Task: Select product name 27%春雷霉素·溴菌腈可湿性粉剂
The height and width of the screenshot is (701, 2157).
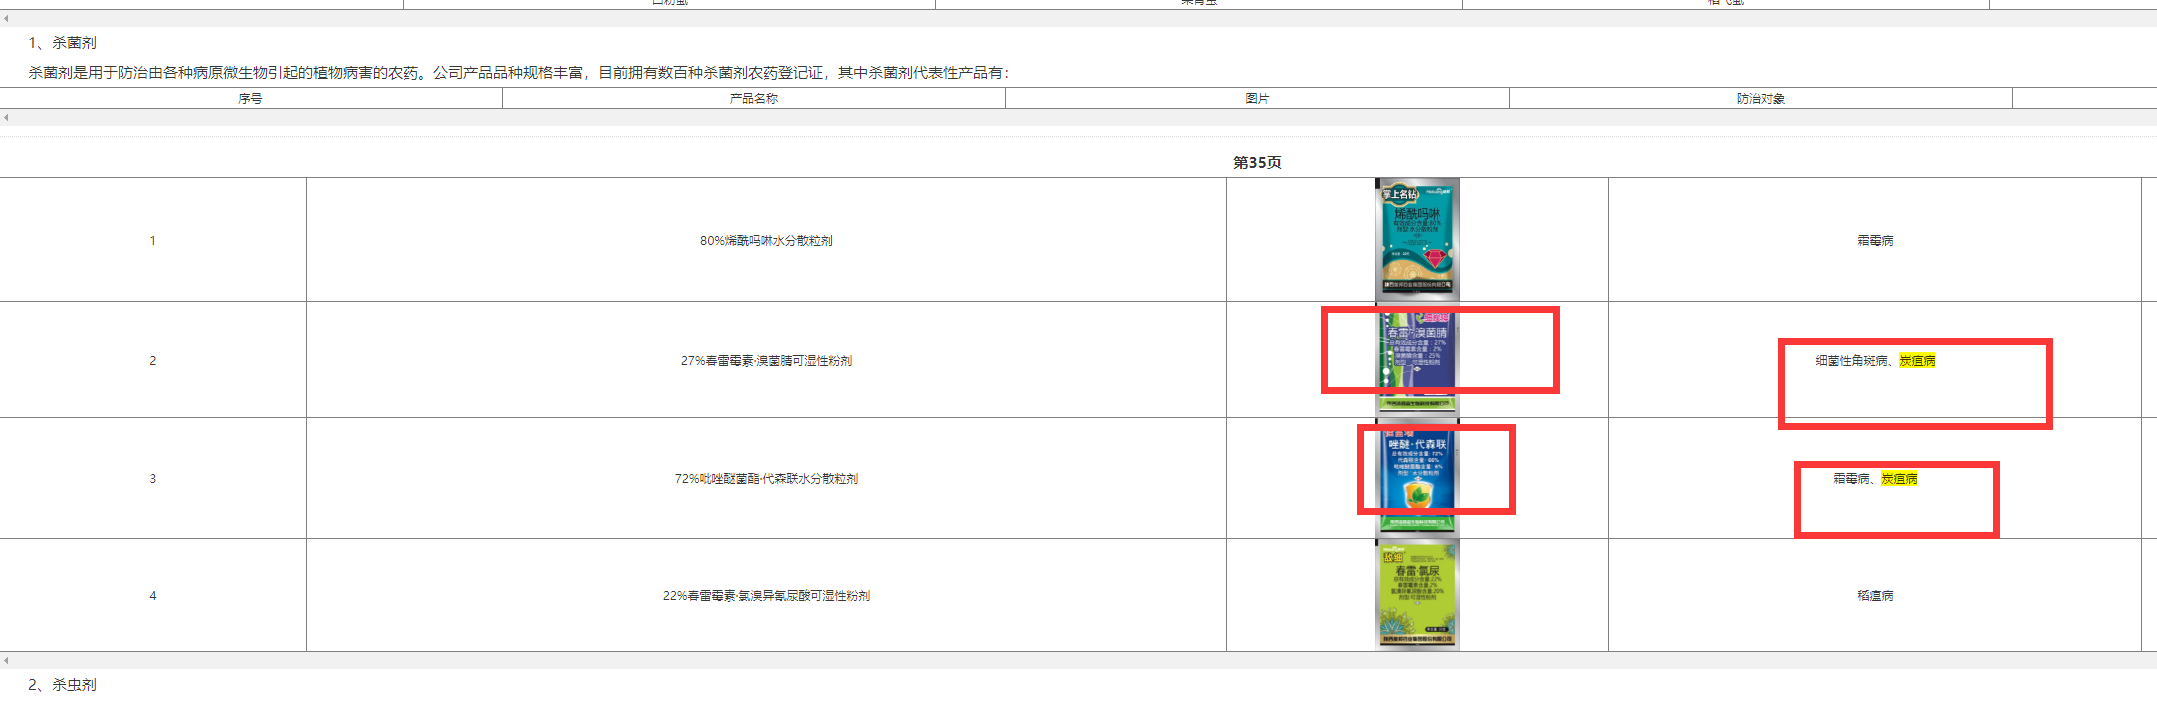Action: pyautogui.click(x=766, y=360)
